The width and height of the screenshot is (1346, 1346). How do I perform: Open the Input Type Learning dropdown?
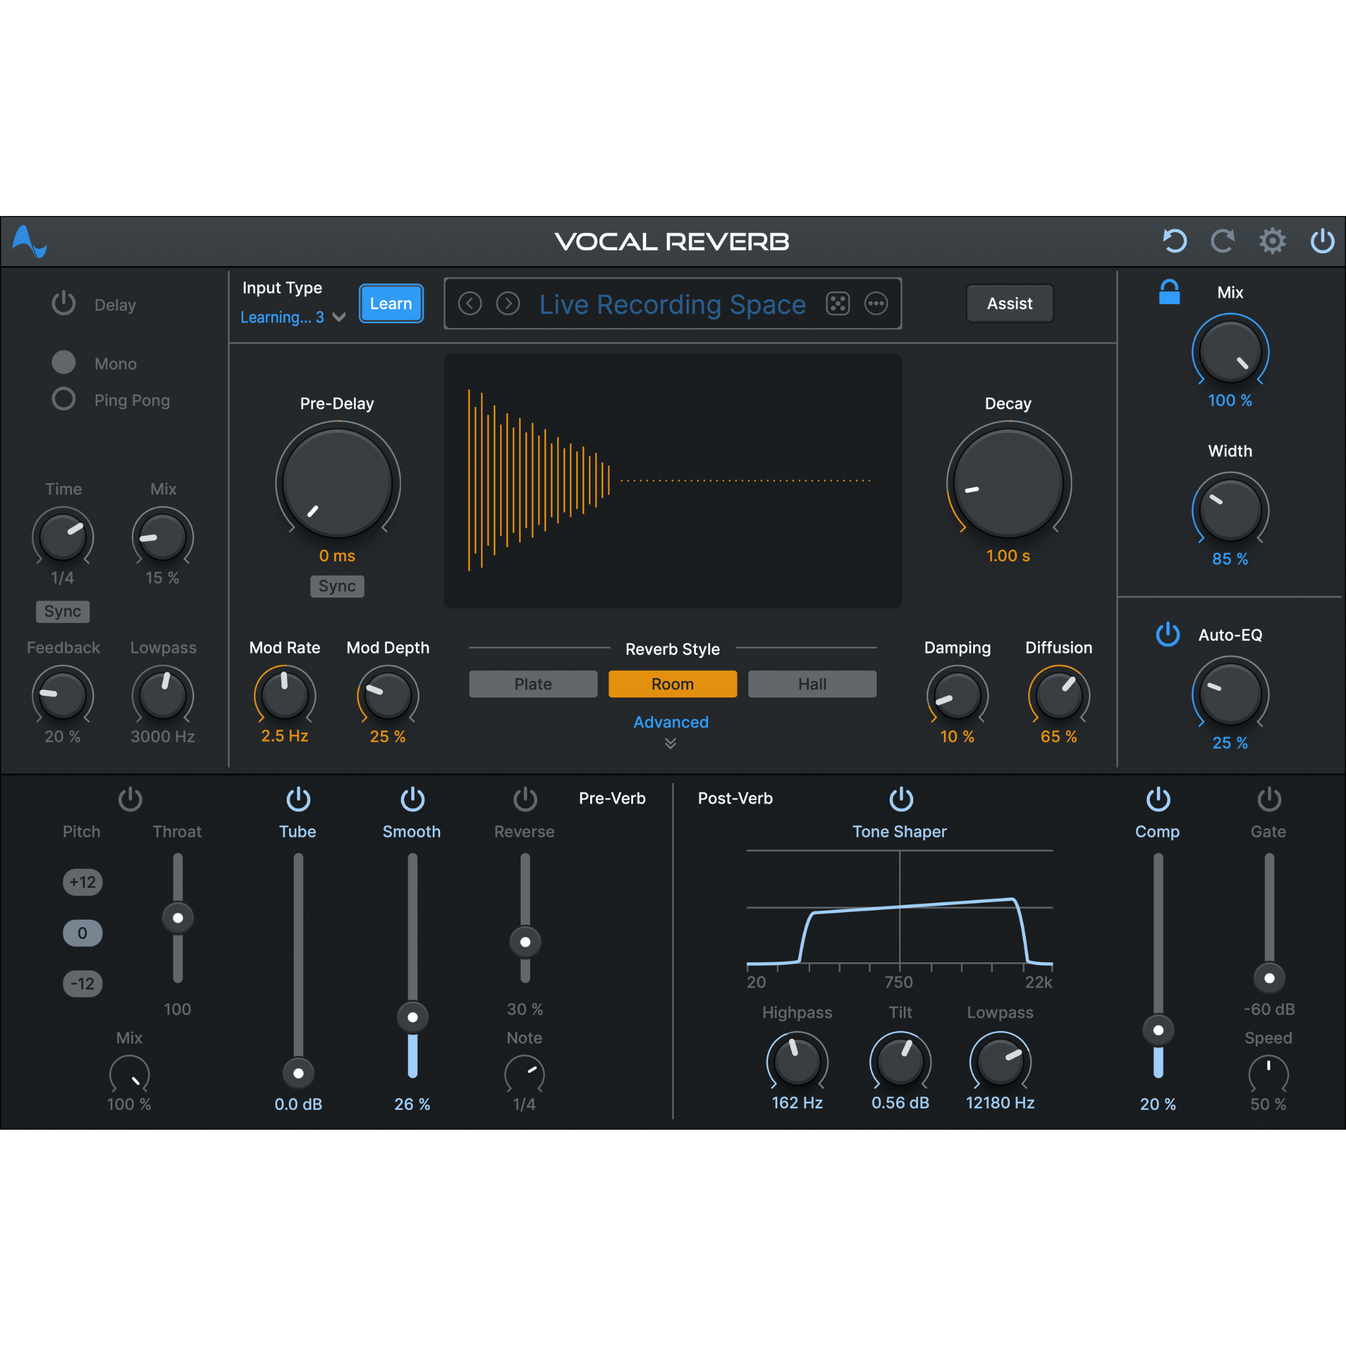coord(292,317)
